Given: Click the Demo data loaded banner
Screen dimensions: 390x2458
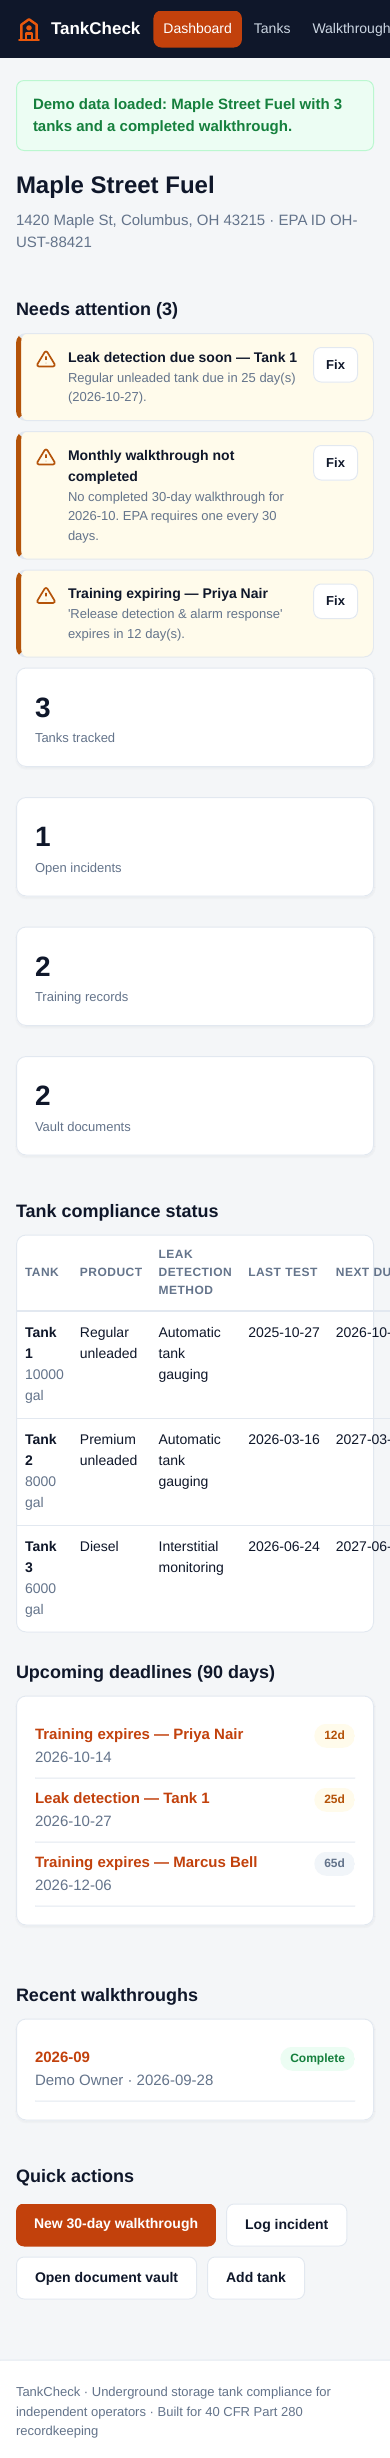Looking at the screenshot, I should [195, 115].
